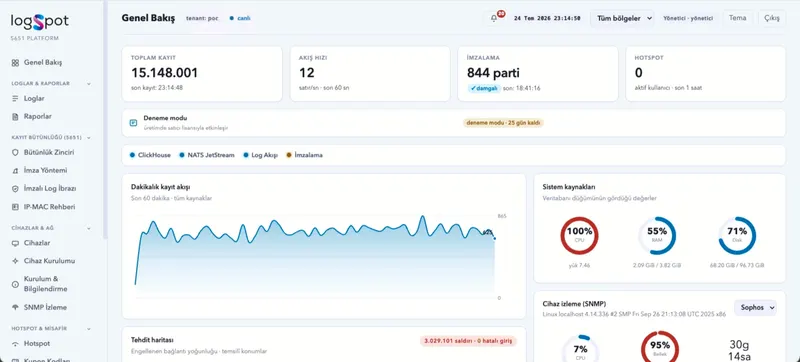Open Genel Bakış in the sidebar

pos(43,63)
